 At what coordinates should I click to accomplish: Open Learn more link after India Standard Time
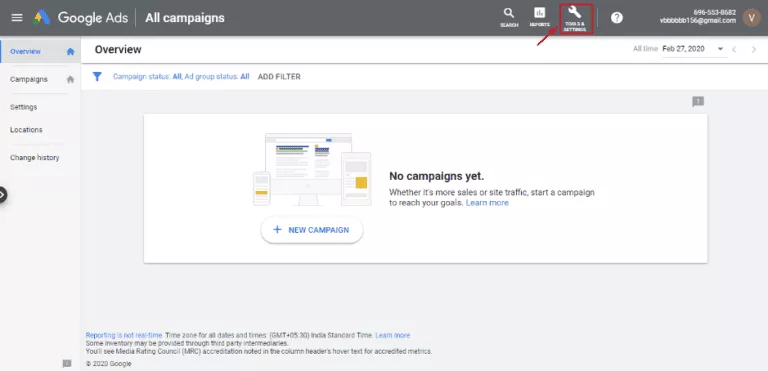point(393,336)
